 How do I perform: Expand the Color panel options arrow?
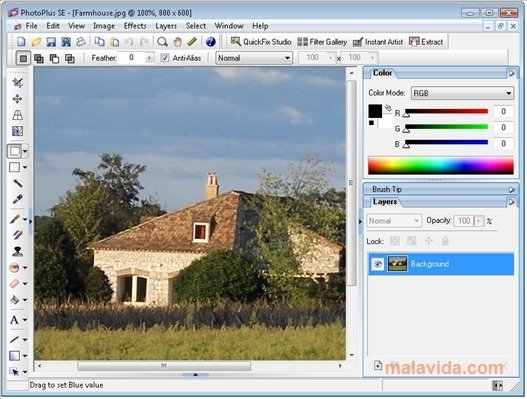(512, 73)
